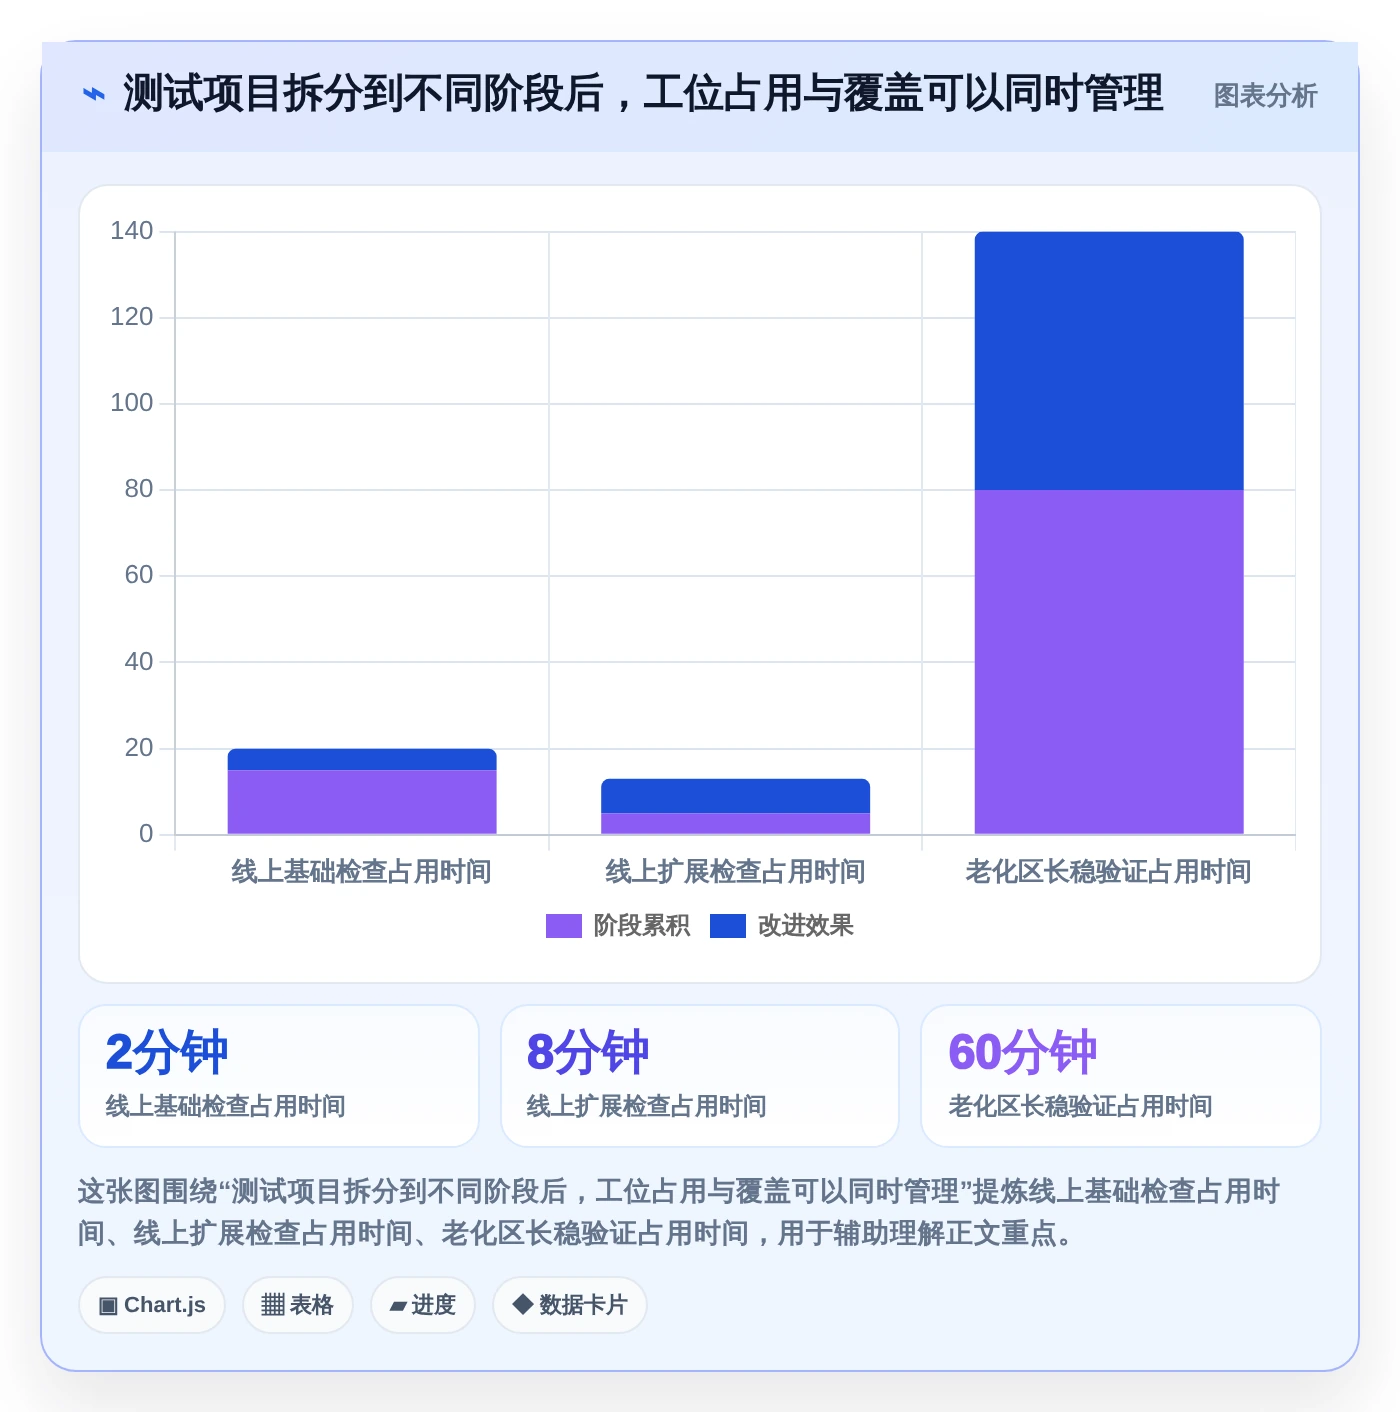Click the diamond icon in 数据卡片 chip
Viewport: 1400px width, 1412px height.
(522, 1304)
